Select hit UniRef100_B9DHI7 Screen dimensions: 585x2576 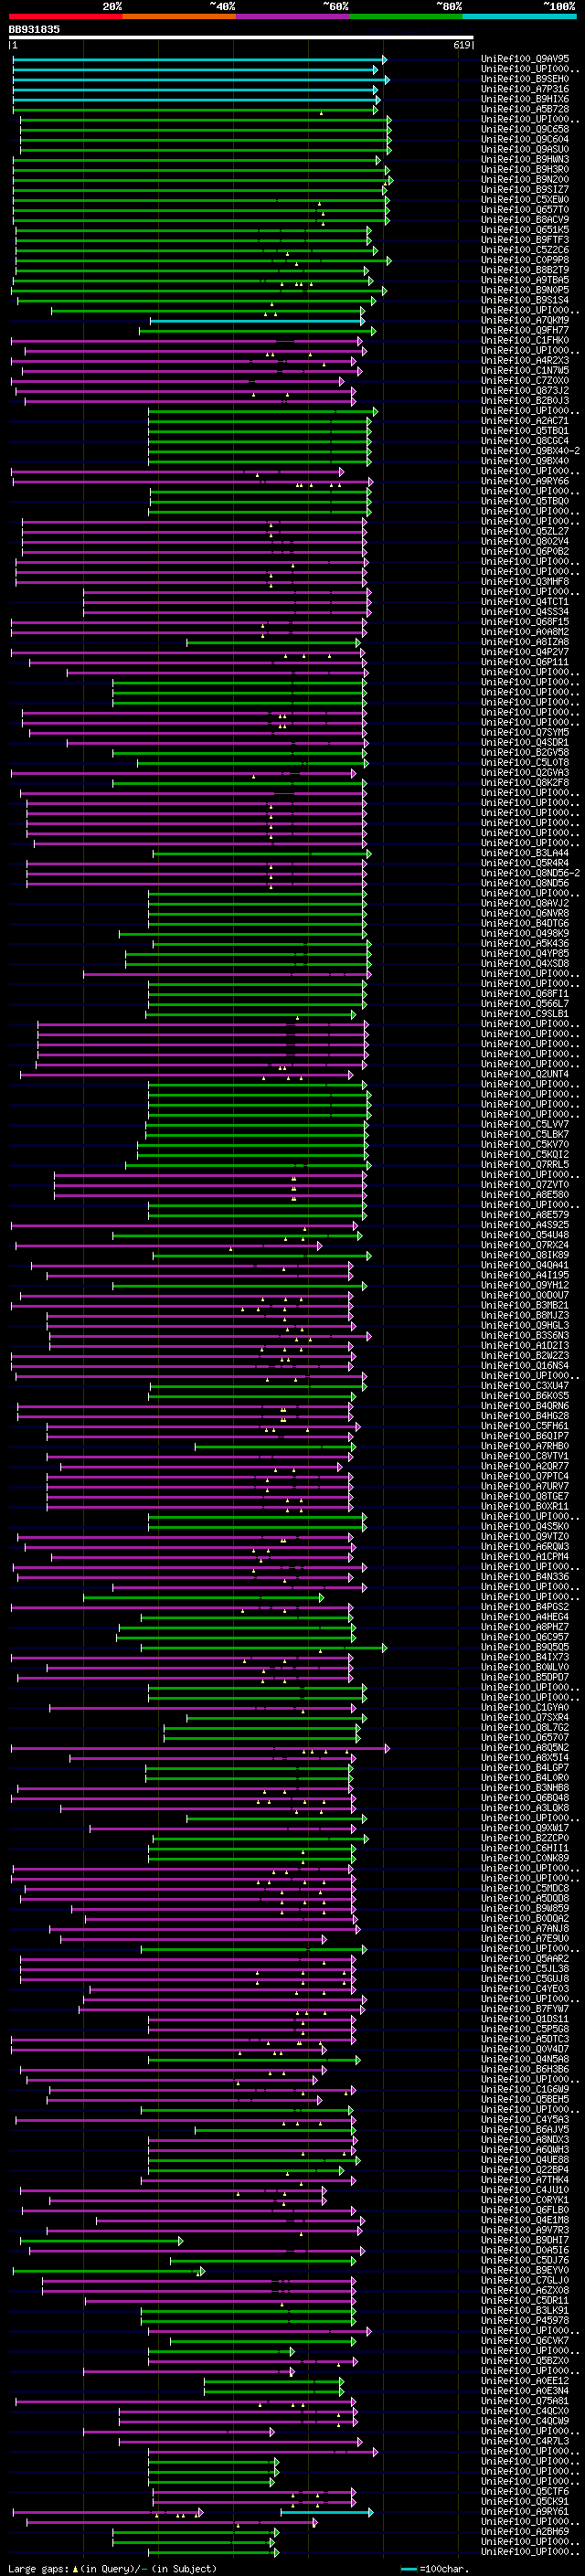(x=525, y=2240)
